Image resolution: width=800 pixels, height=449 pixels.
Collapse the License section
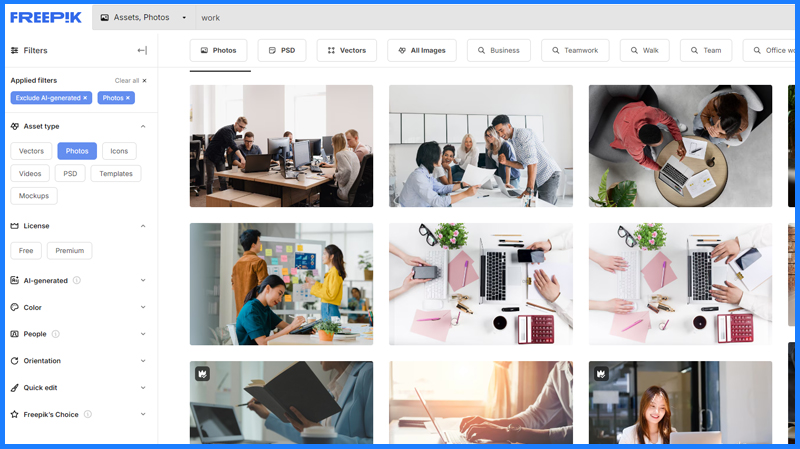coord(143,226)
